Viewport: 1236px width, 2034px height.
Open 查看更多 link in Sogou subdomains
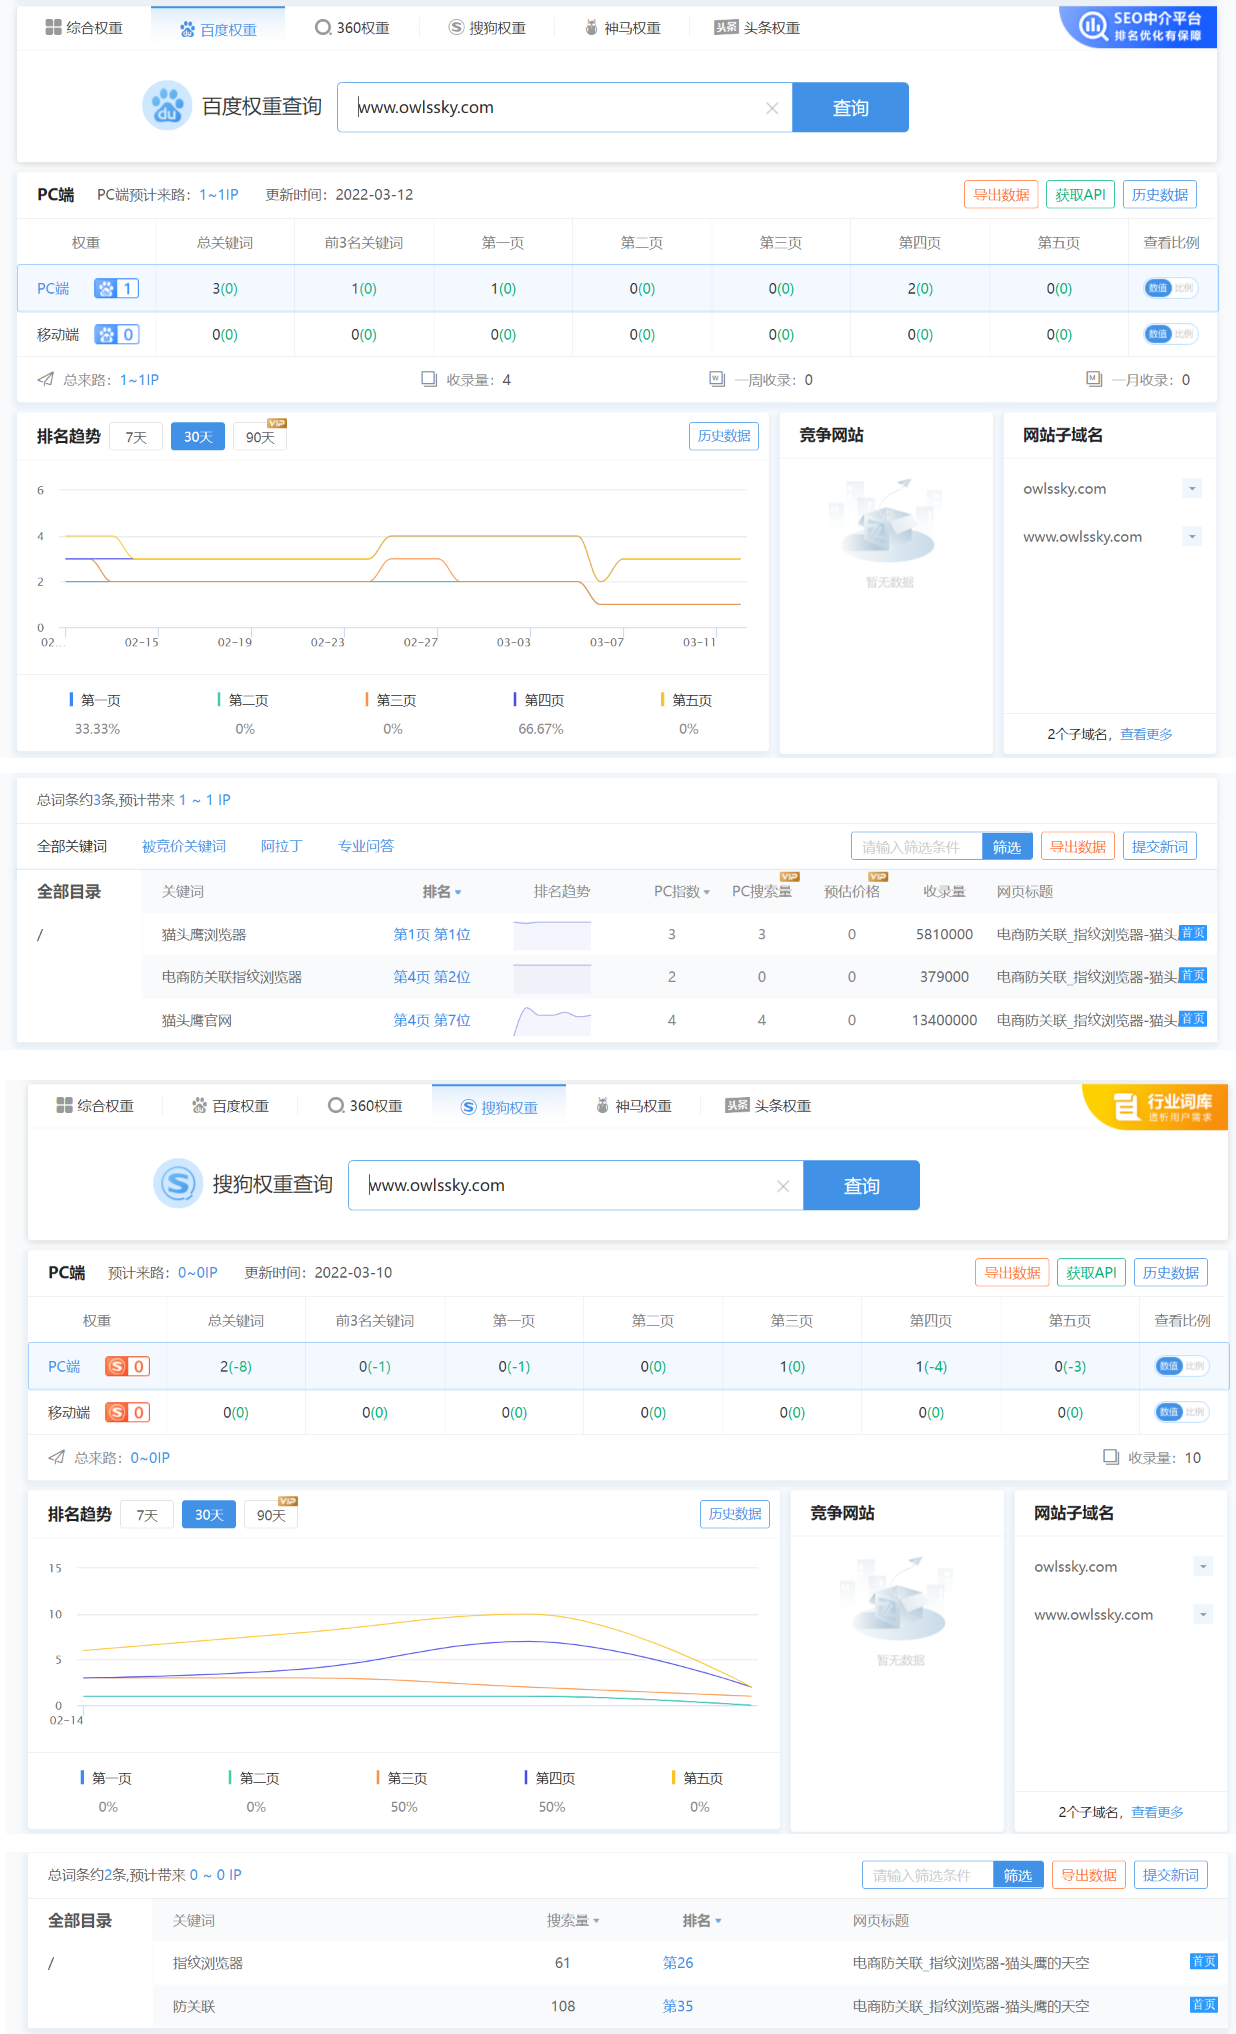point(1157,1812)
